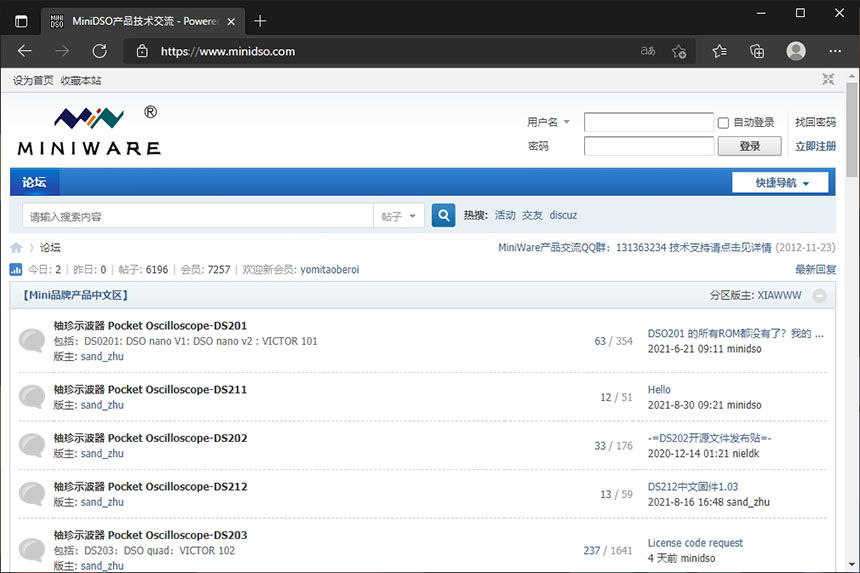Viewport: 860px width, 573px height.
Task: Open the browser tab actions menu icon
Action: (21, 21)
